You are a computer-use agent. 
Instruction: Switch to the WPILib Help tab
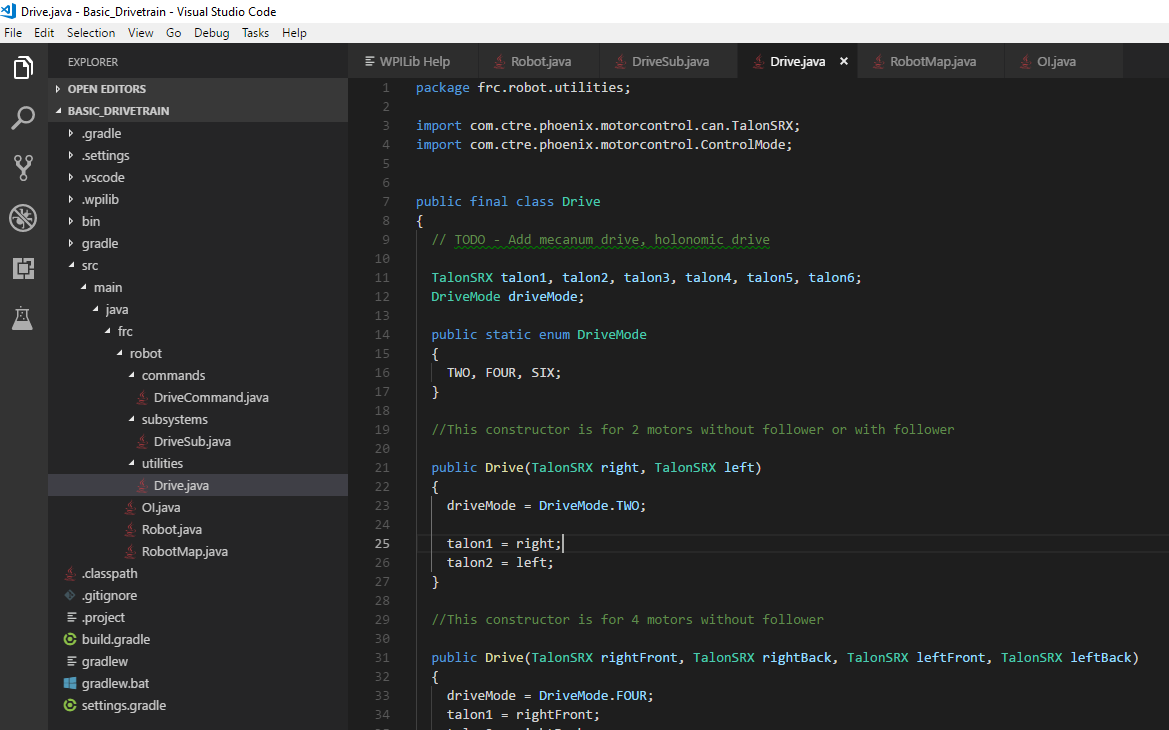point(412,60)
